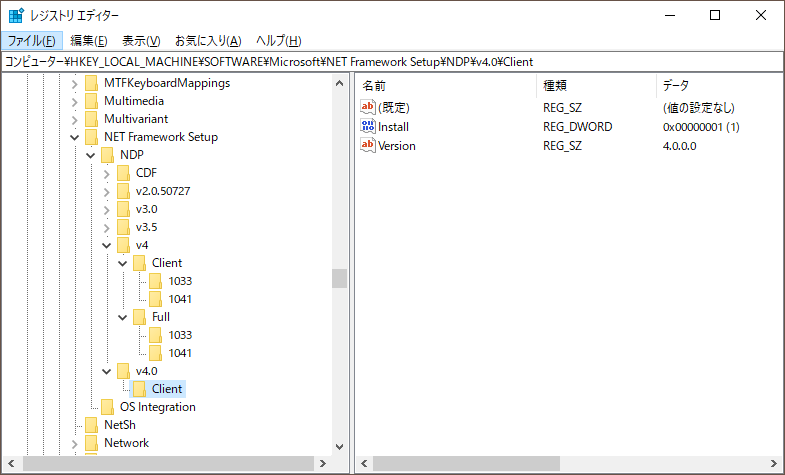Collapse the Full key under v4
Screen dimensions: 785x475
(123, 318)
